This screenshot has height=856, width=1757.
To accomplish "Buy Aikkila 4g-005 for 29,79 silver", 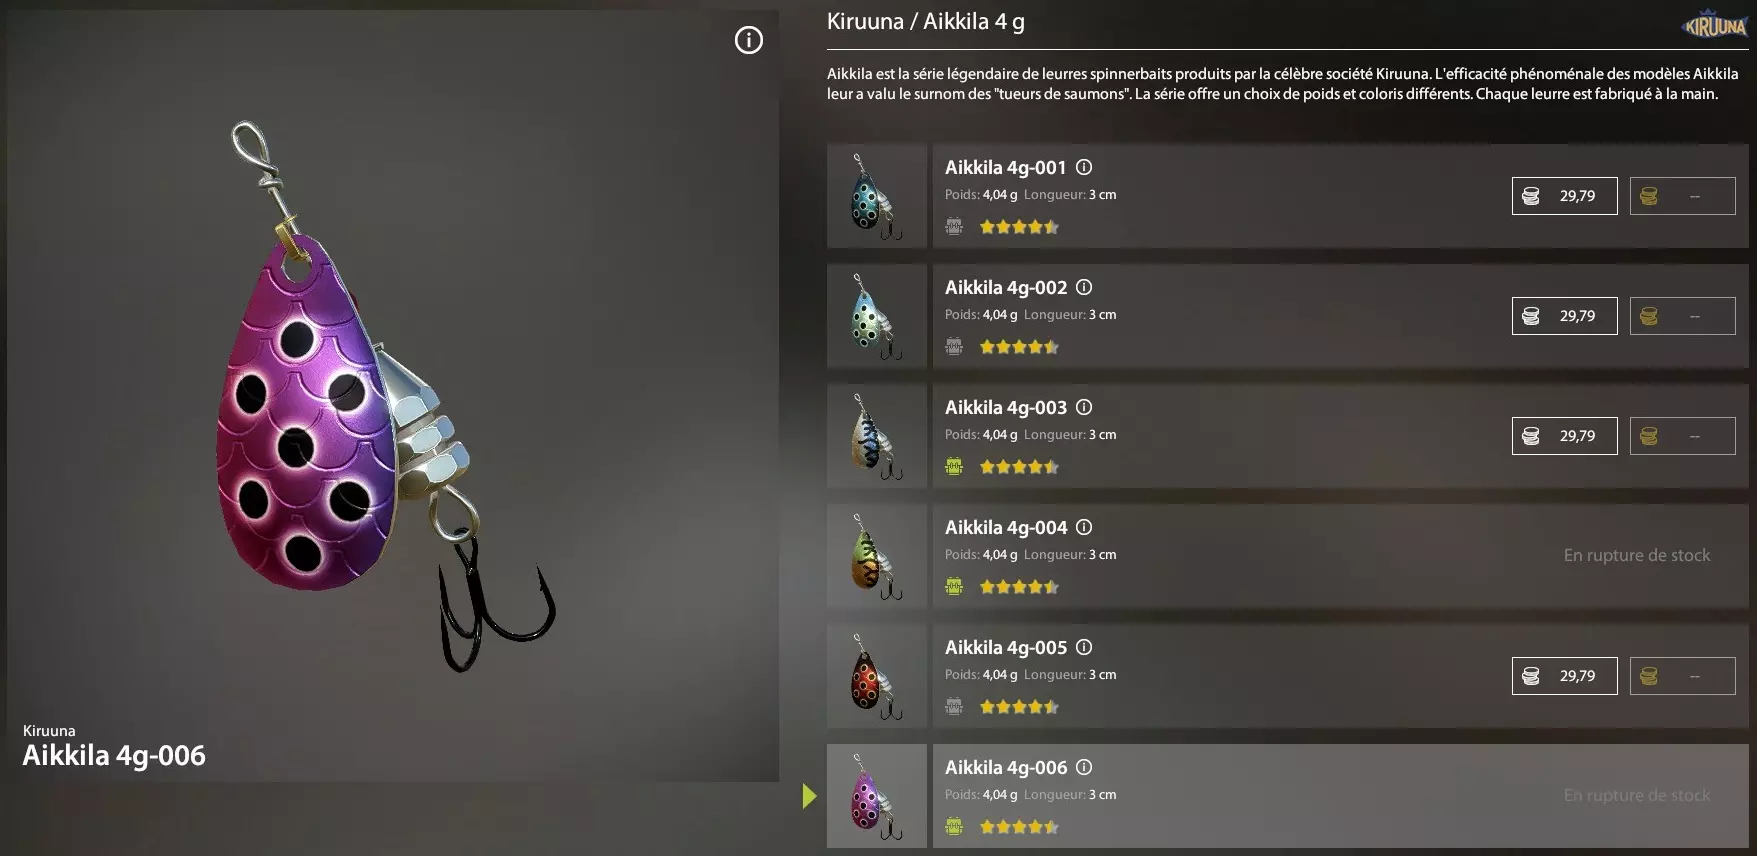I will [1564, 676].
